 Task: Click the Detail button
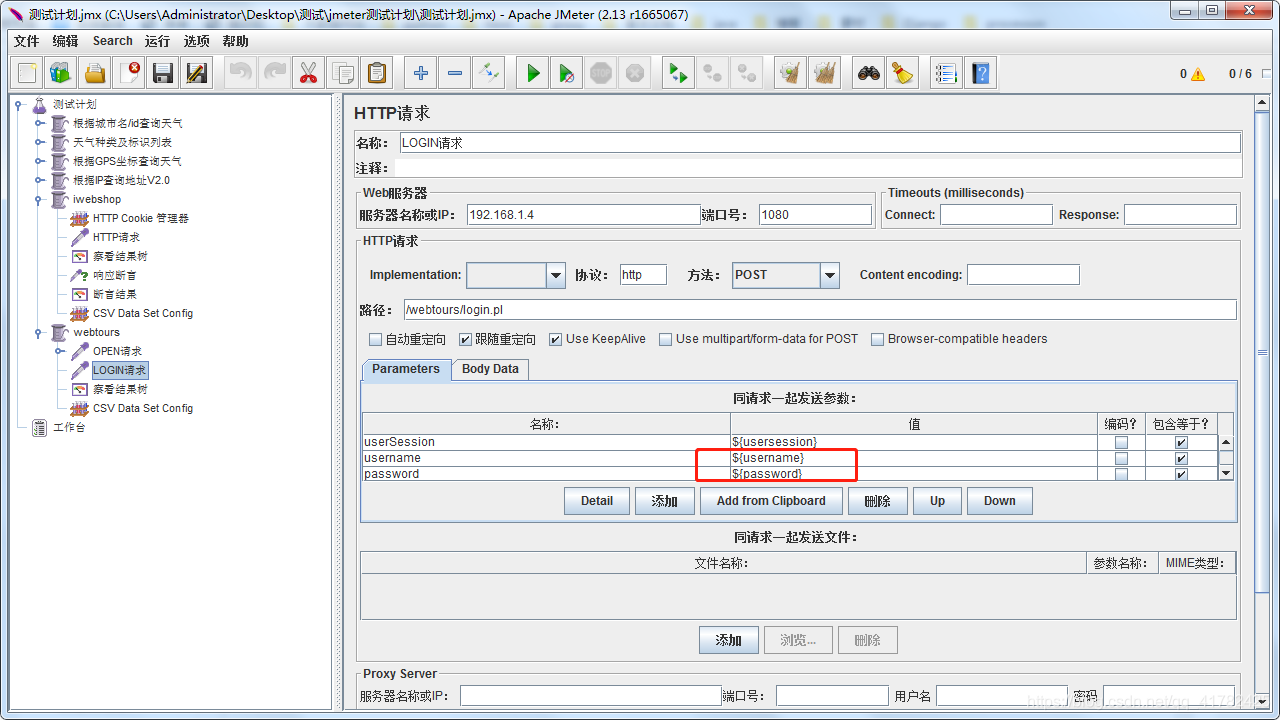pos(597,501)
